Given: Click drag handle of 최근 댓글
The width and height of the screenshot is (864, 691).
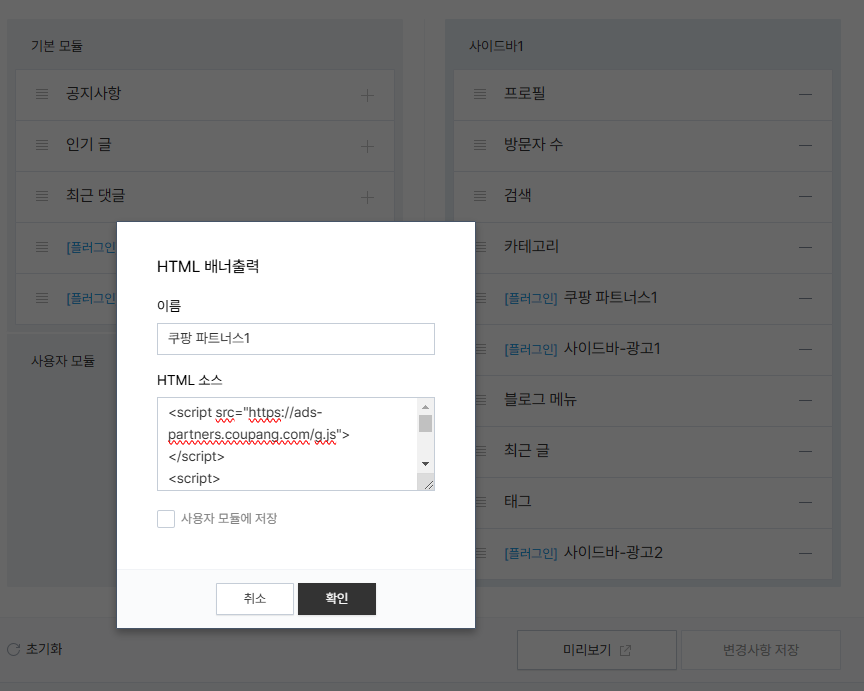Looking at the screenshot, I should tap(42, 196).
